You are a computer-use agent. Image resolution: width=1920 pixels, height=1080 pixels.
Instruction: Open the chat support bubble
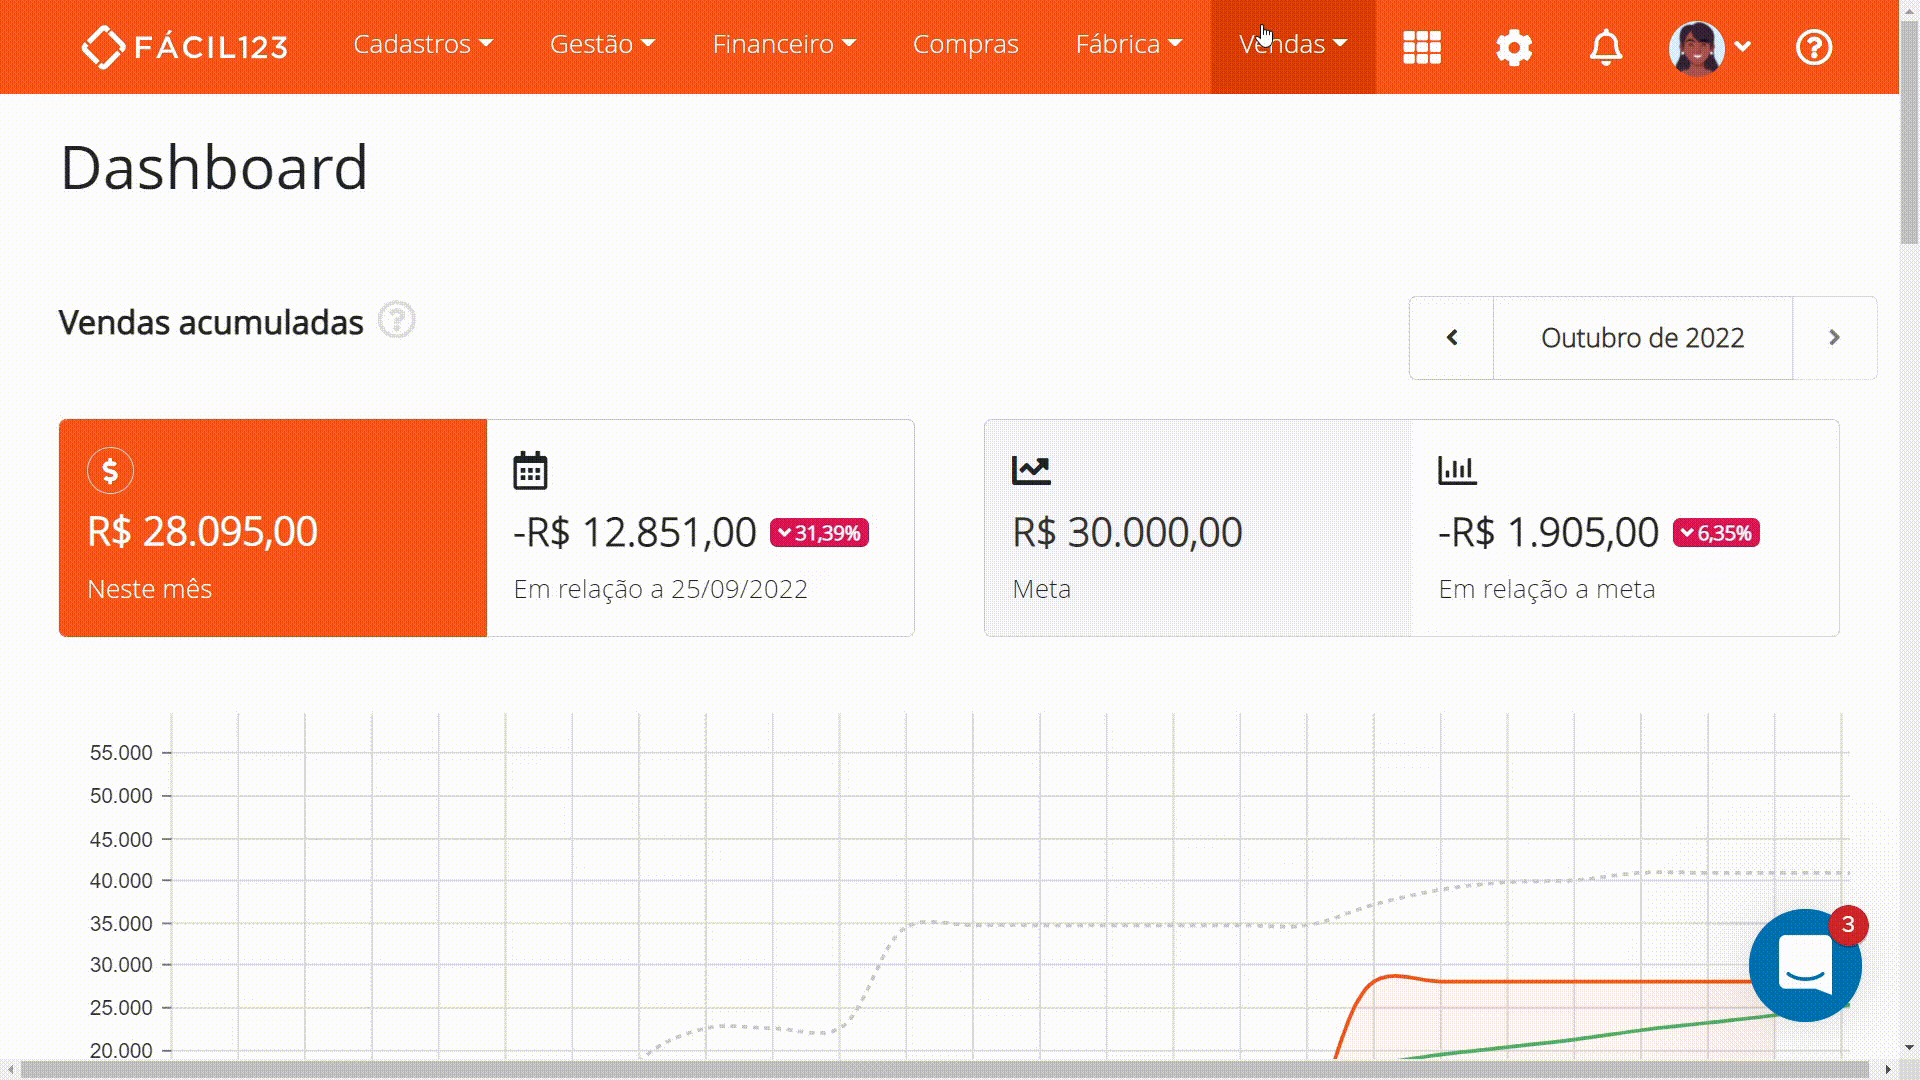click(x=1805, y=965)
